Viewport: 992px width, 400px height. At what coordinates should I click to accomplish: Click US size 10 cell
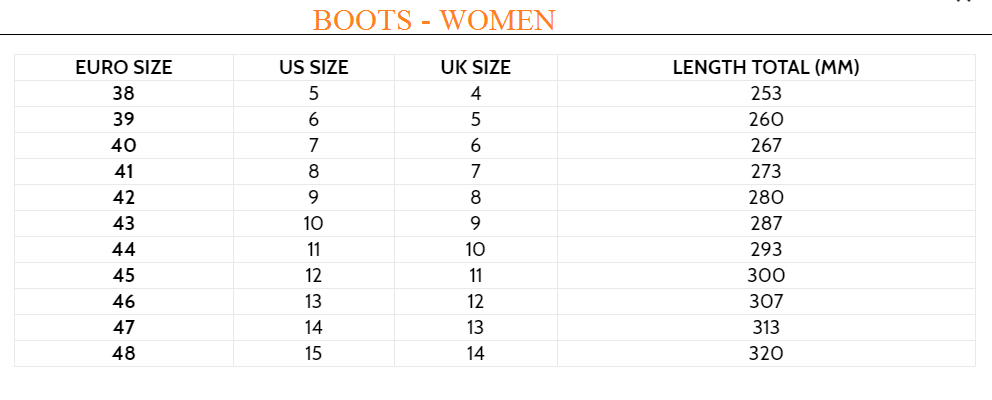(x=314, y=223)
